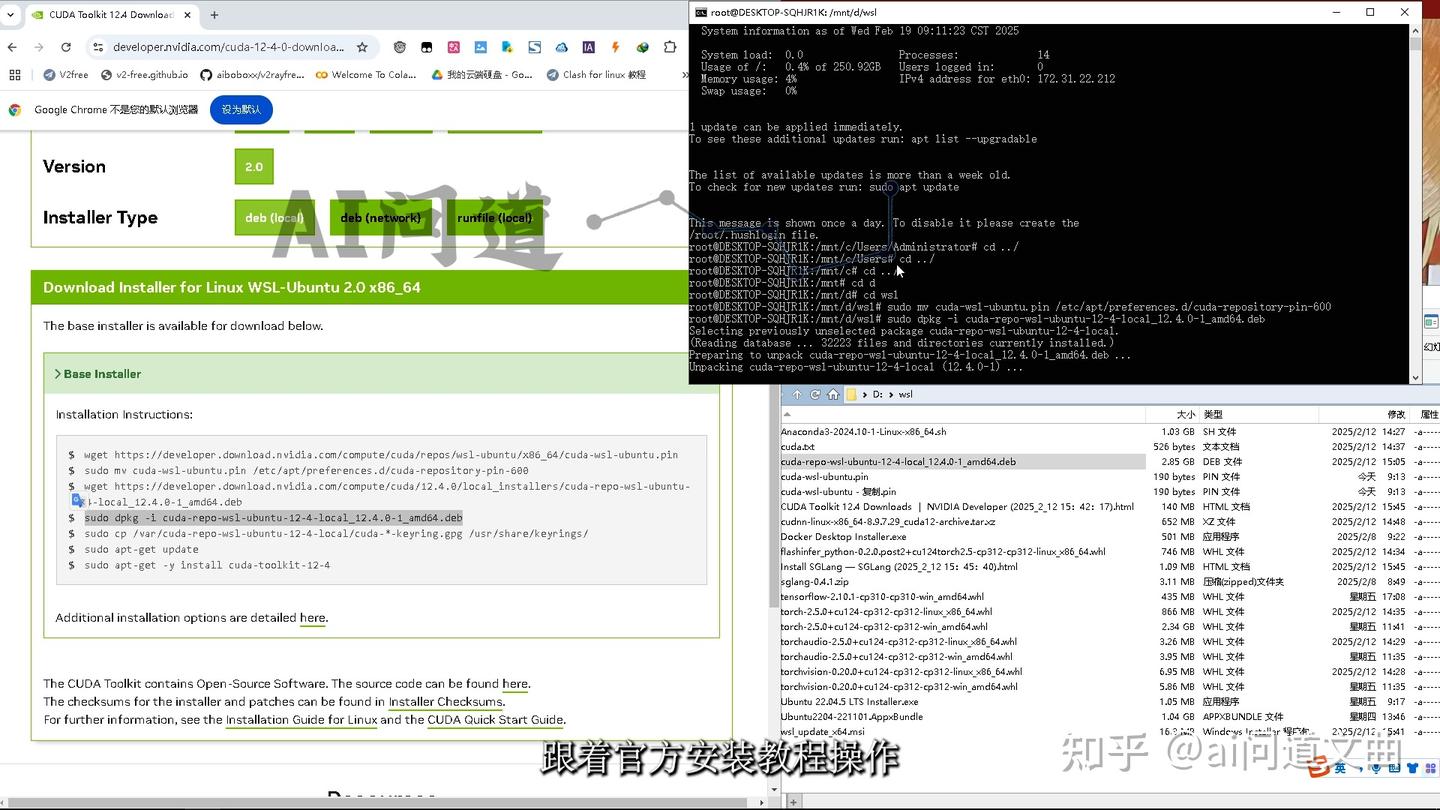This screenshot has height=810, width=1440.
Task: Click the up-arrow icon in file explorer toolbar
Action: 796,394
